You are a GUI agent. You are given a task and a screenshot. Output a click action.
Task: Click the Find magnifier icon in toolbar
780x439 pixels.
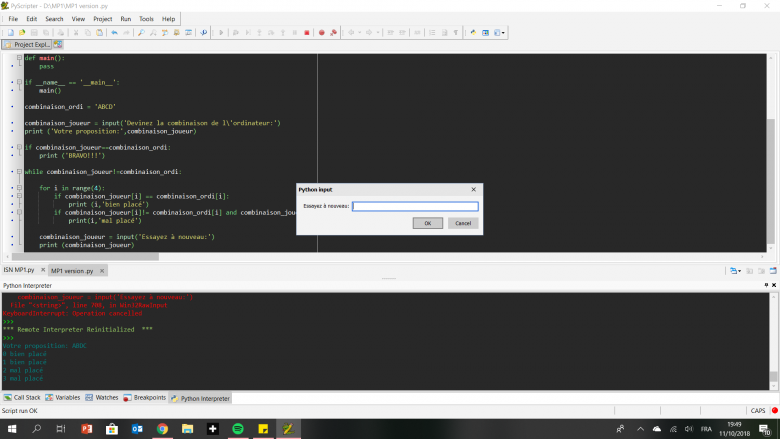point(141,33)
